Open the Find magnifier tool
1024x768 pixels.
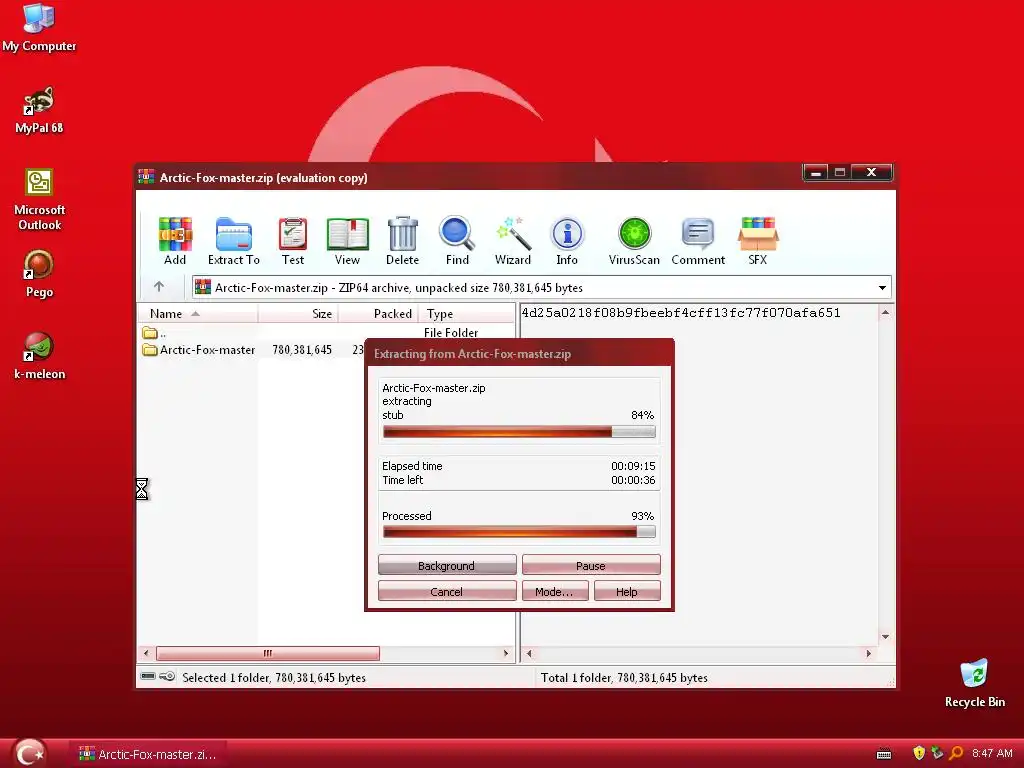coord(457,241)
